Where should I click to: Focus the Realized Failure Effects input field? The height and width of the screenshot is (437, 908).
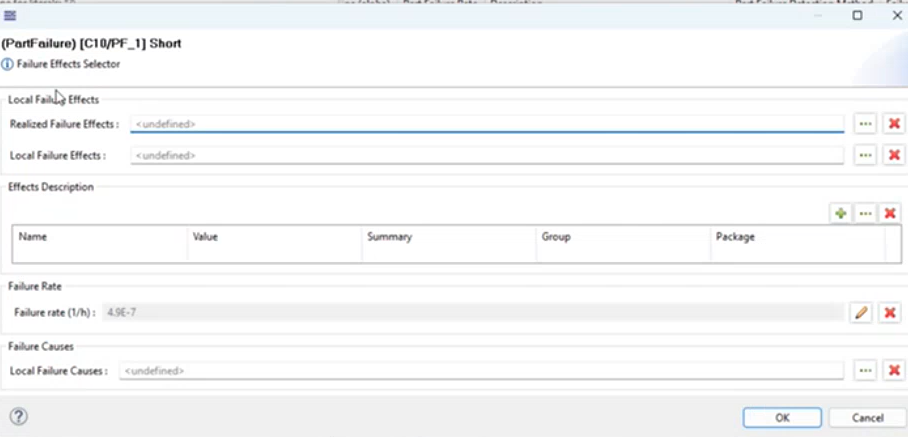[x=487, y=124]
